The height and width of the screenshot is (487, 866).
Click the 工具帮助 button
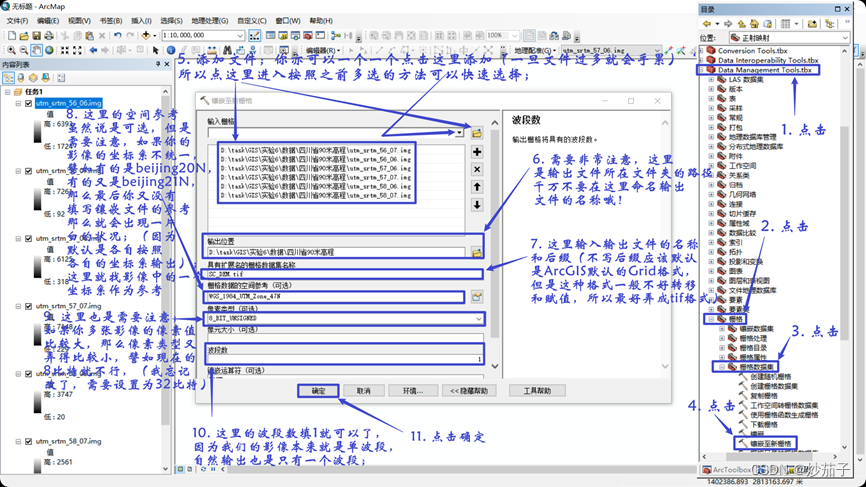pyautogui.click(x=537, y=391)
